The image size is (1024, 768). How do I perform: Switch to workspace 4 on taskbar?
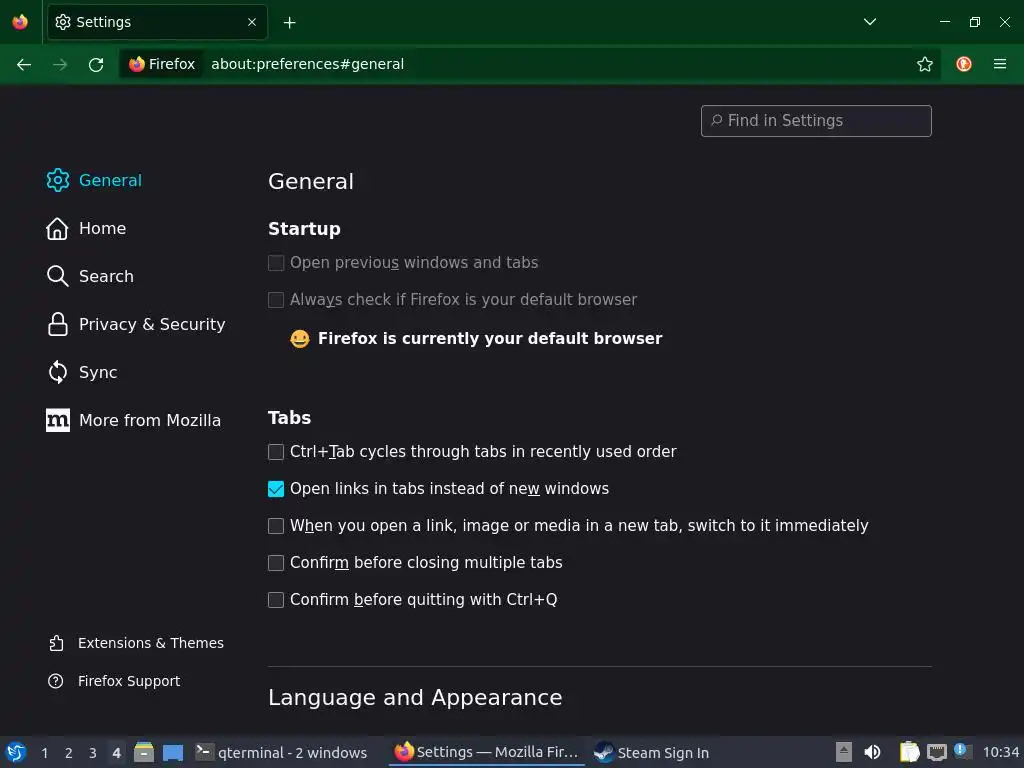tap(116, 753)
